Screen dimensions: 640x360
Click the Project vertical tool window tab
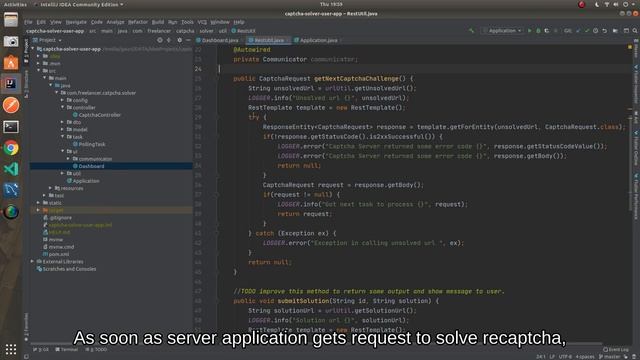point(26,51)
